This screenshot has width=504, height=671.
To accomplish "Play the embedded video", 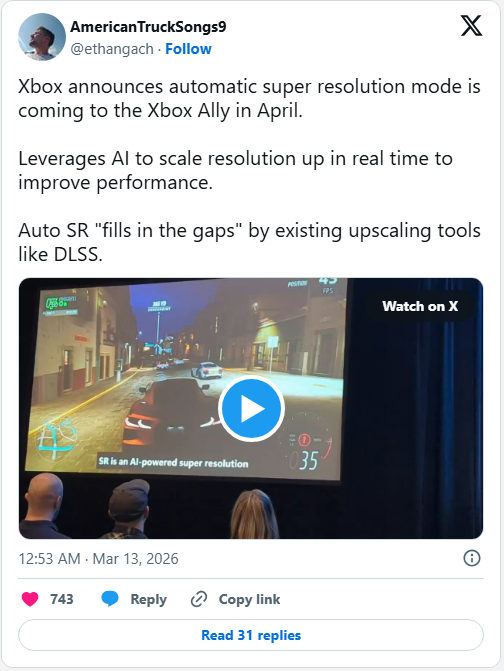I will click(x=251, y=408).
